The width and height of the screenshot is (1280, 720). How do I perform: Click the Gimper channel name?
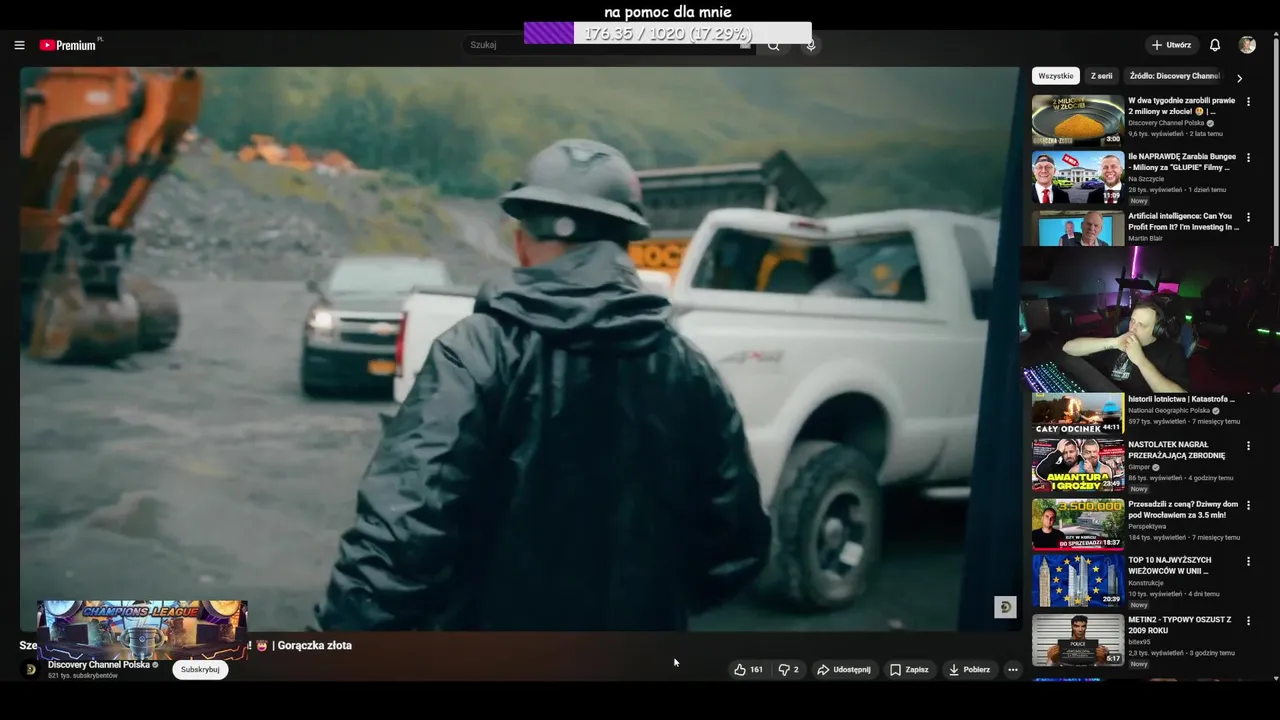tap(1140, 467)
